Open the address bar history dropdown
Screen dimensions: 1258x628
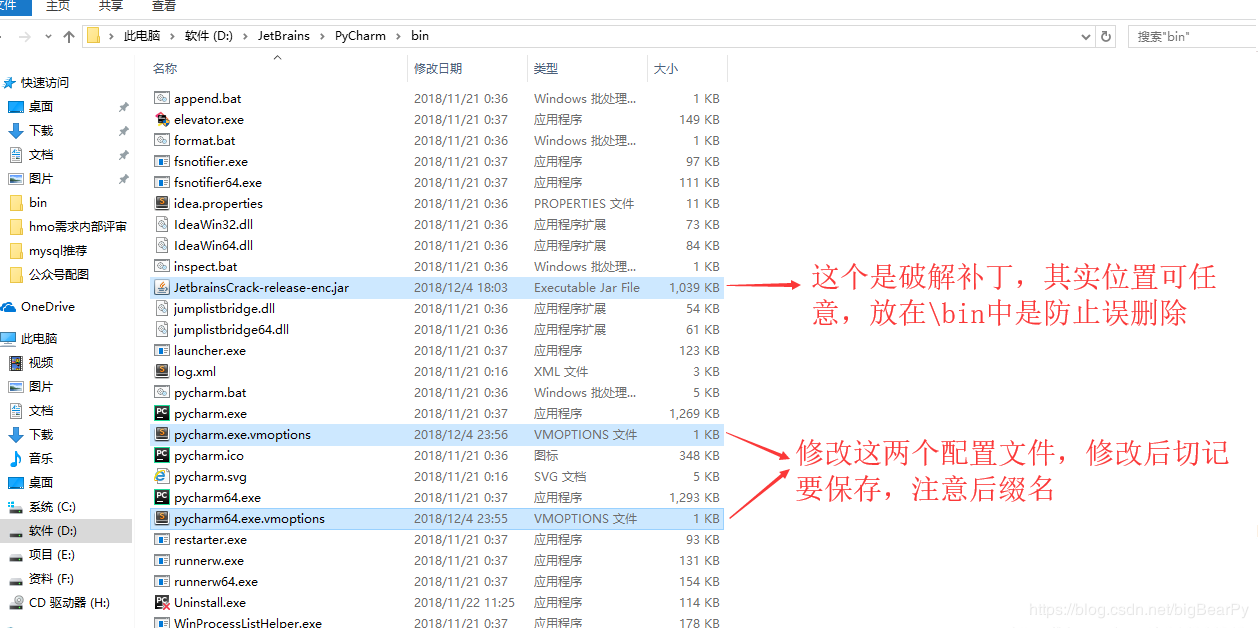click(x=1087, y=36)
